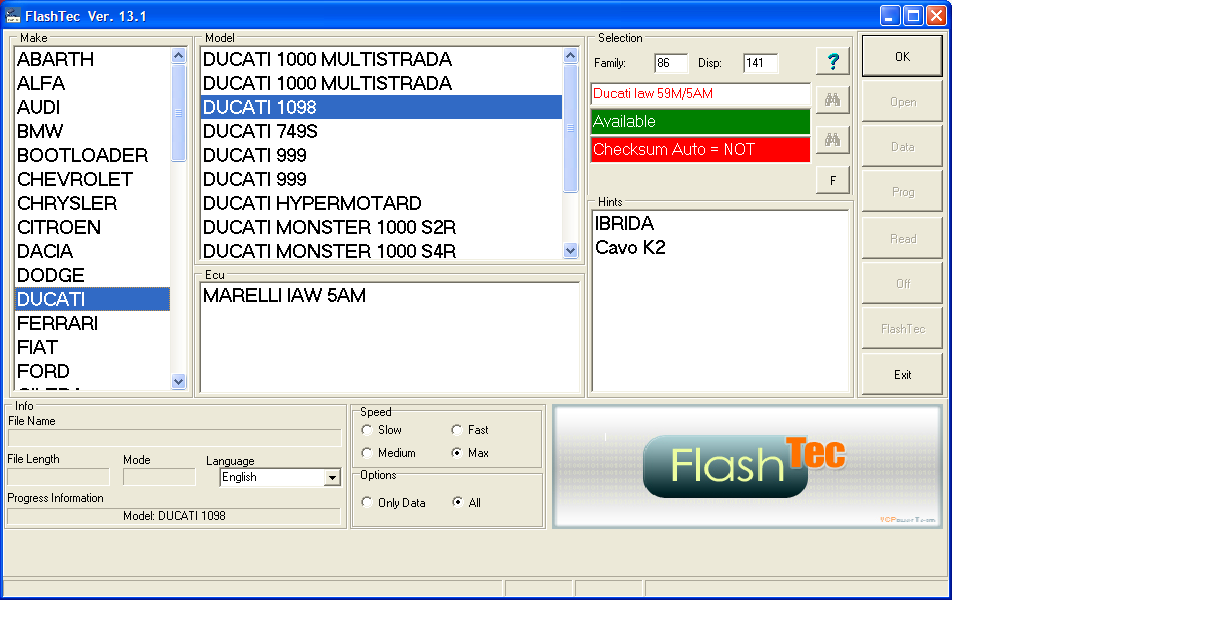Select Slow speed option

[367, 430]
